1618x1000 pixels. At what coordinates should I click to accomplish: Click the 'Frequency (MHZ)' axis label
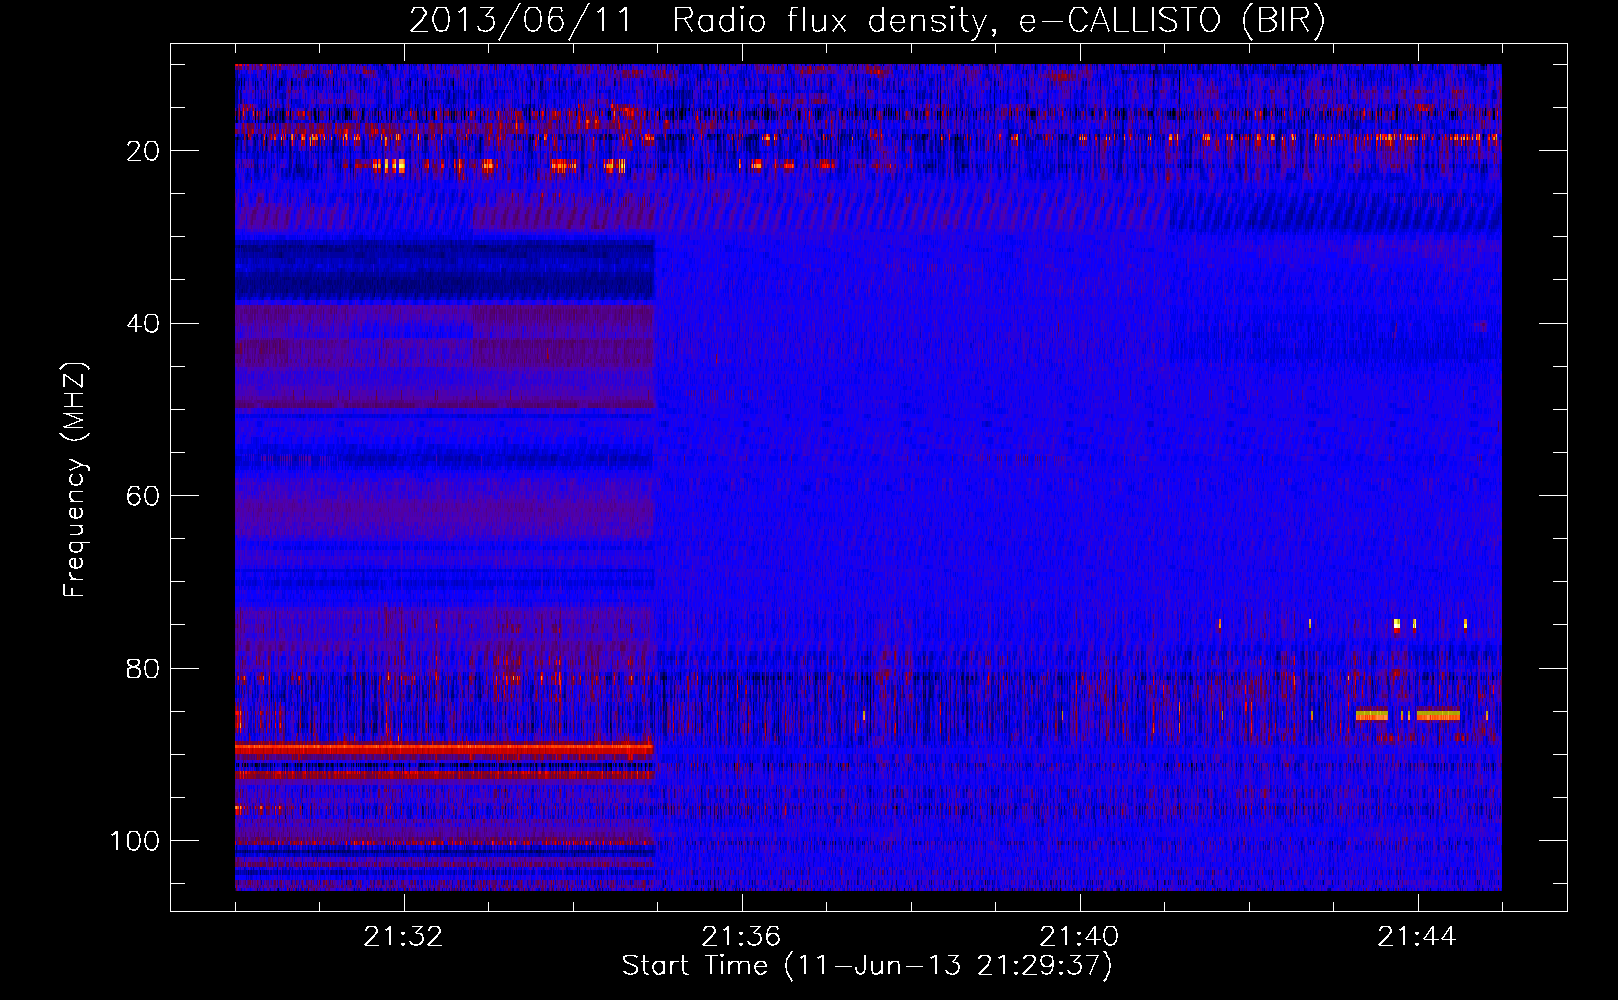point(75,480)
